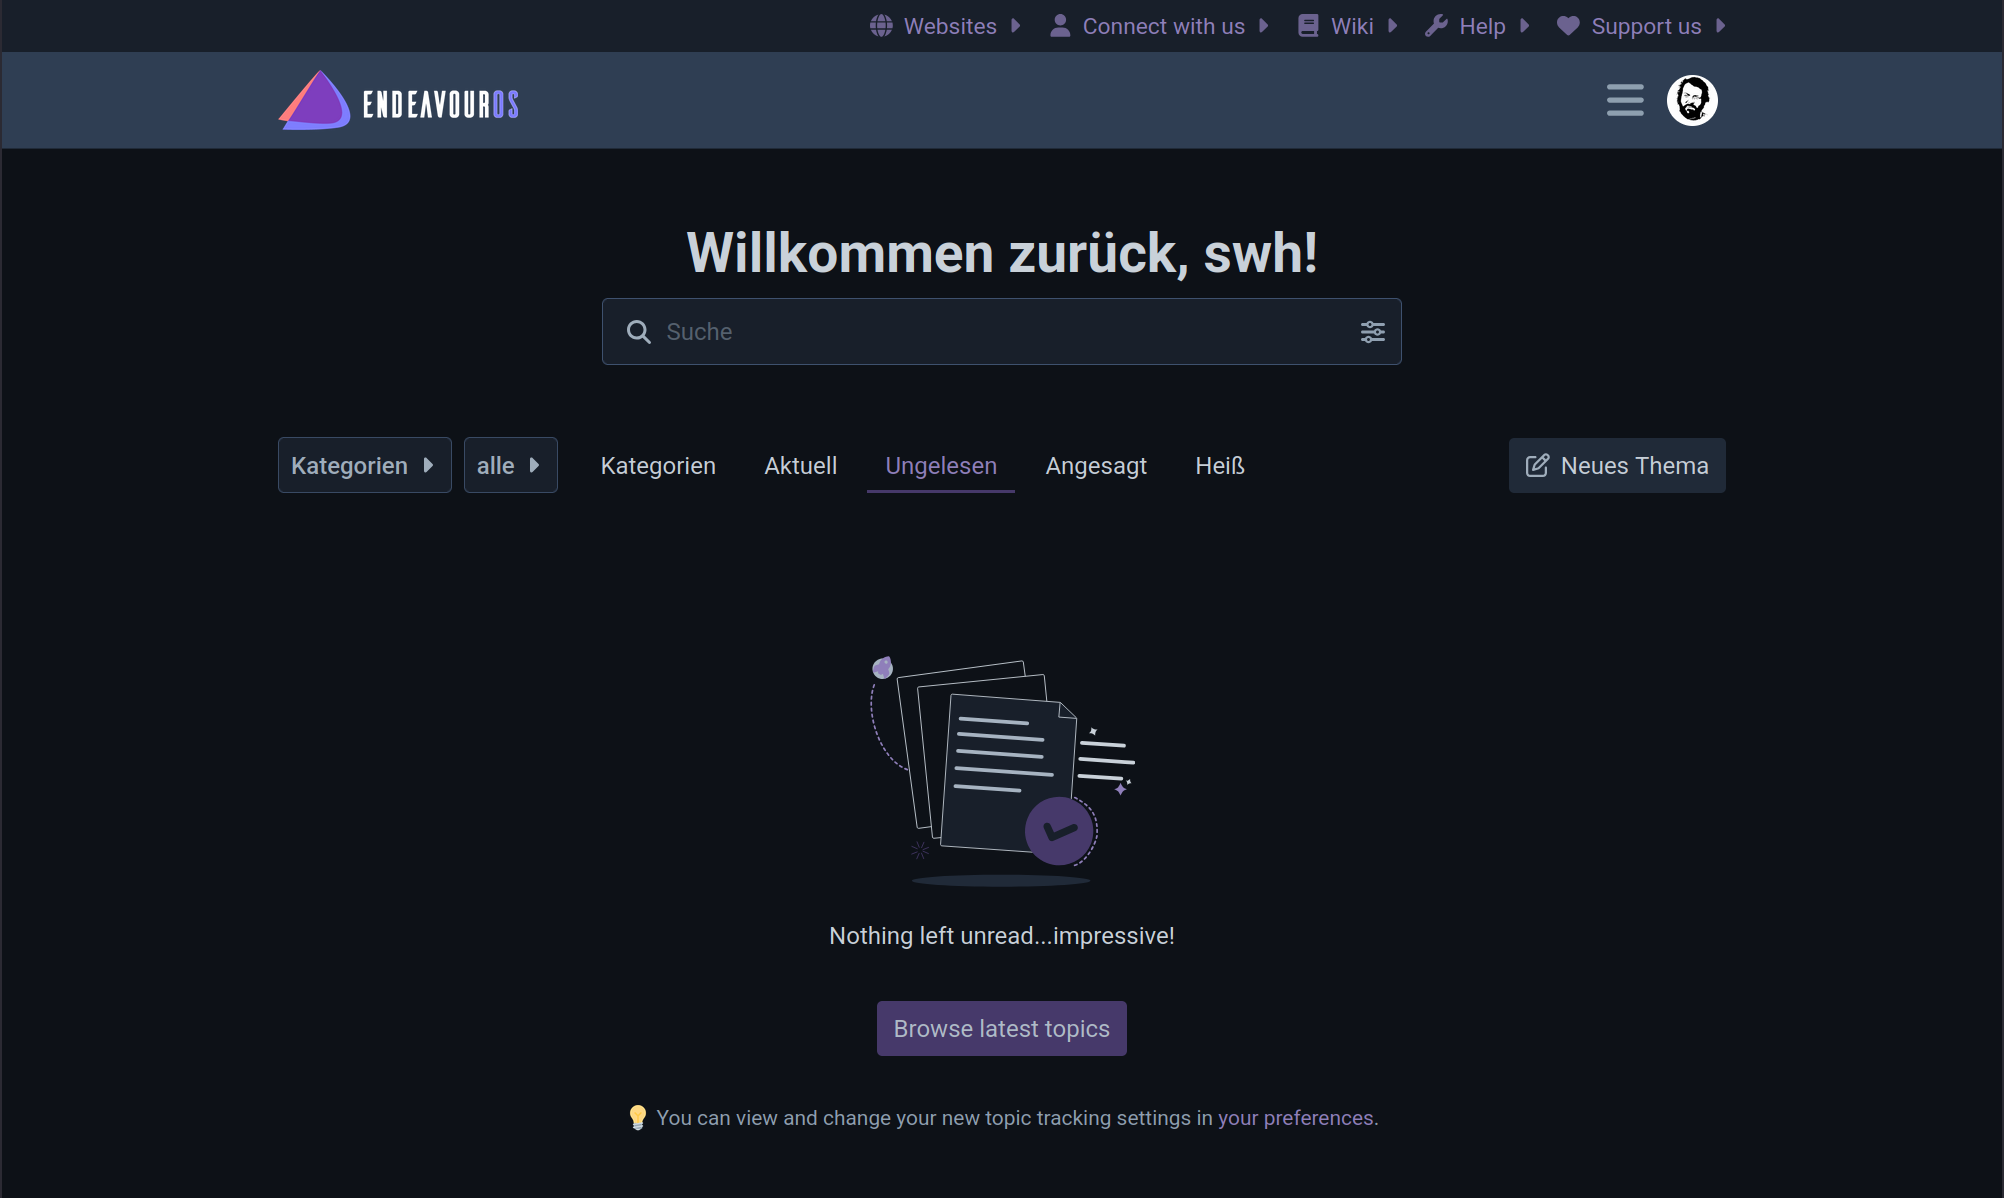This screenshot has height=1198, width=2004.
Task: Open advanced search filter options icon
Action: point(1372,332)
